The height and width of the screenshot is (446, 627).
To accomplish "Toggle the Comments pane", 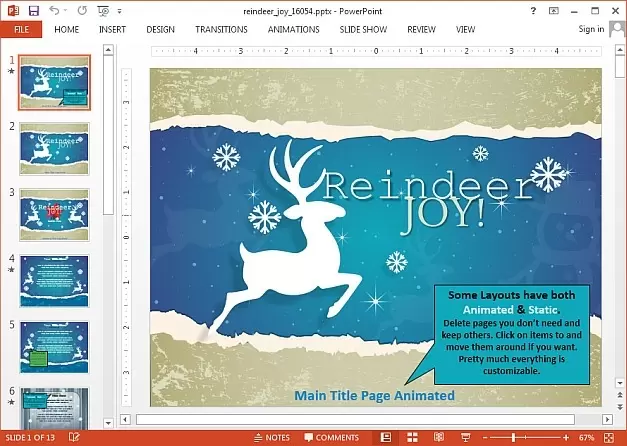I will (x=330, y=438).
